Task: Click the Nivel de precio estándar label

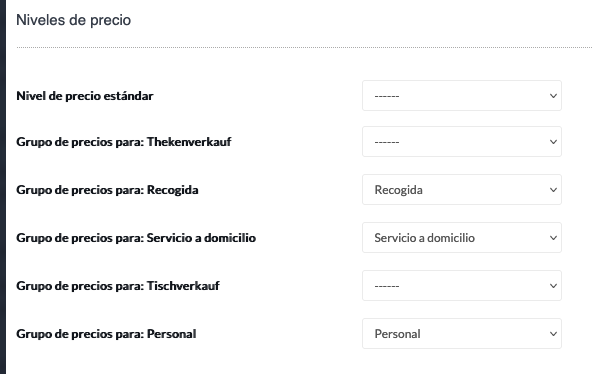Action: click(x=85, y=96)
